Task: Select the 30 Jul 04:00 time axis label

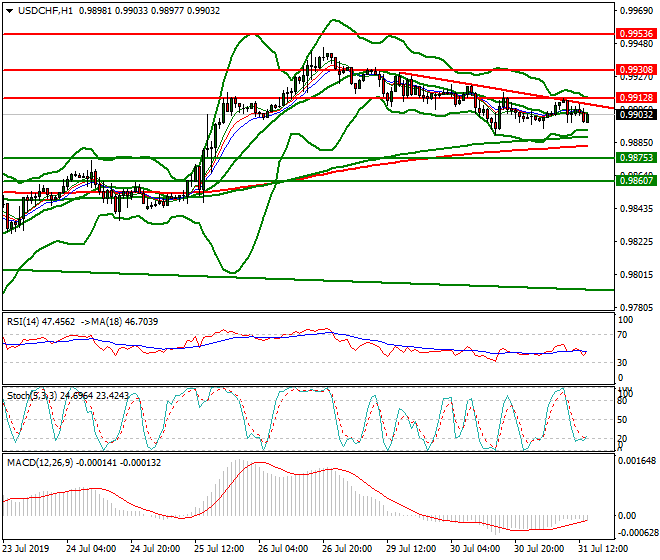Action: pos(475,549)
